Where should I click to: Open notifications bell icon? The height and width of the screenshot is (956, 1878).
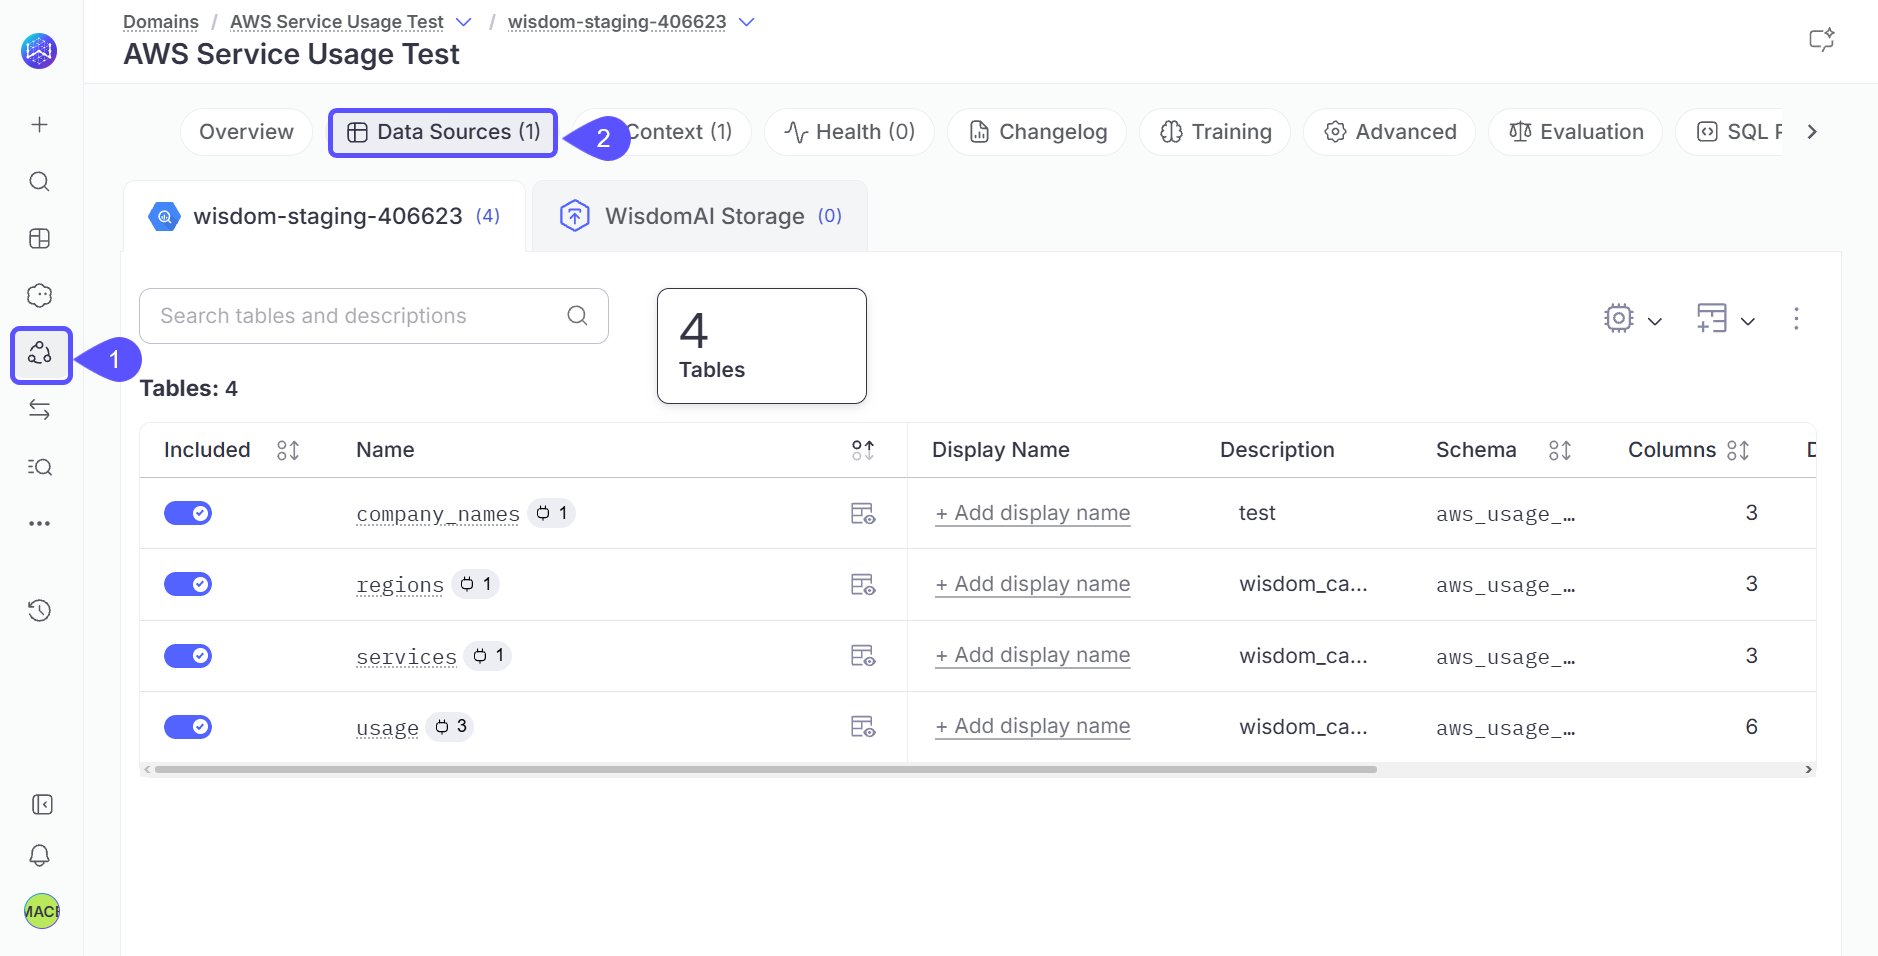(39, 856)
